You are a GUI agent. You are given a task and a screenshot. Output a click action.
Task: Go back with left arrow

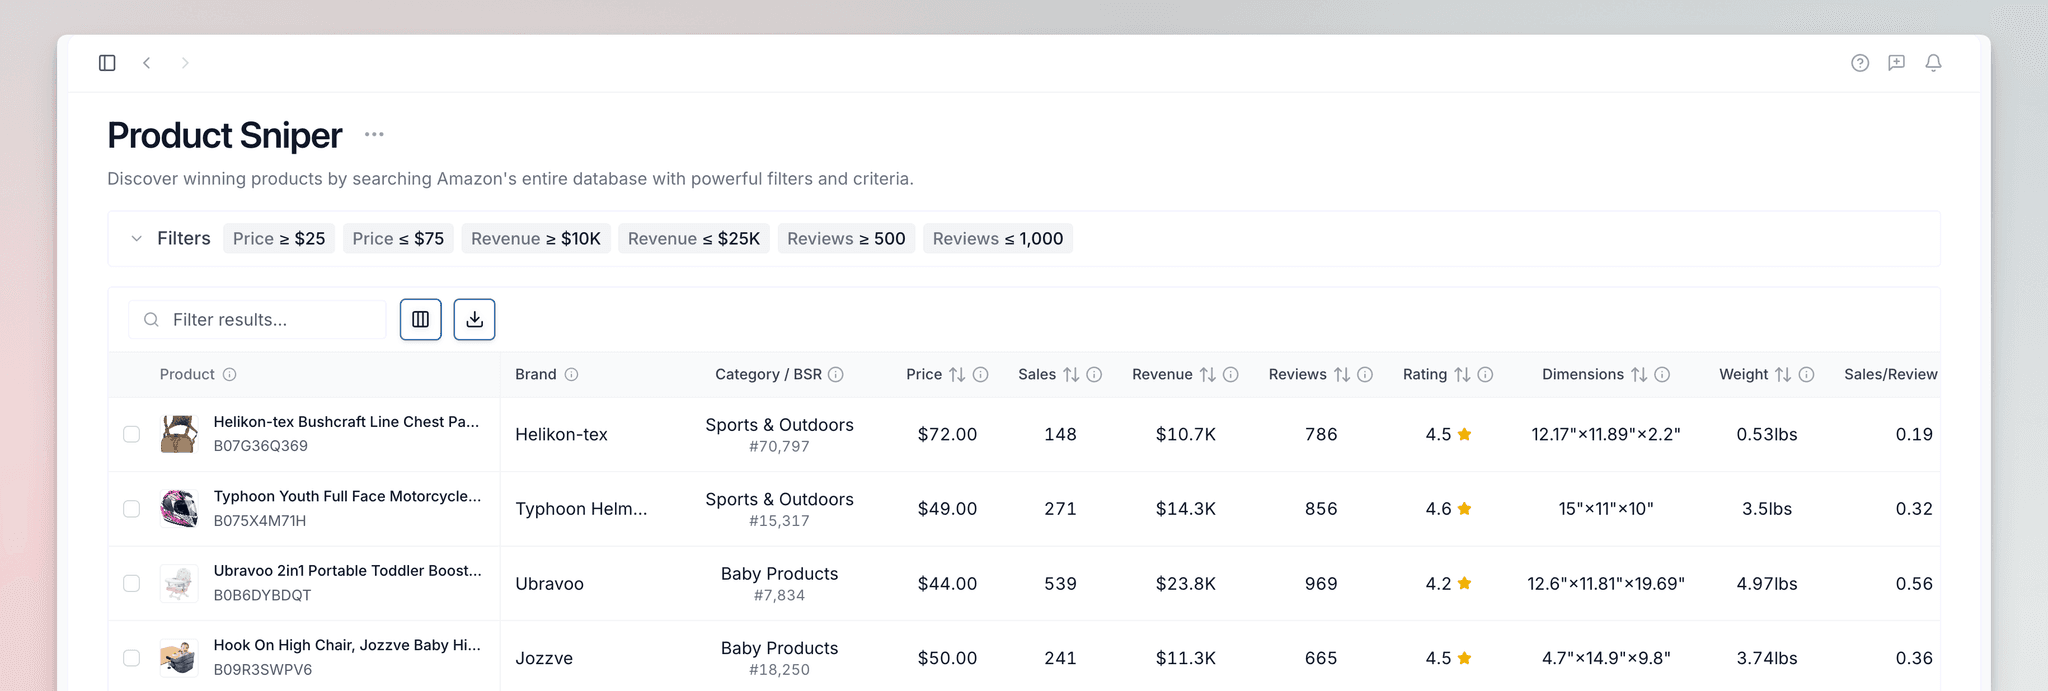[x=147, y=63]
